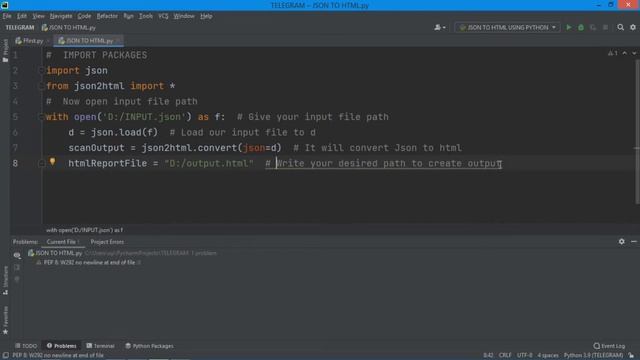Go to previous highlighted problem arrow
The height and width of the screenshot is (360, 640).
pyautogui.click(x=624, y=53)
